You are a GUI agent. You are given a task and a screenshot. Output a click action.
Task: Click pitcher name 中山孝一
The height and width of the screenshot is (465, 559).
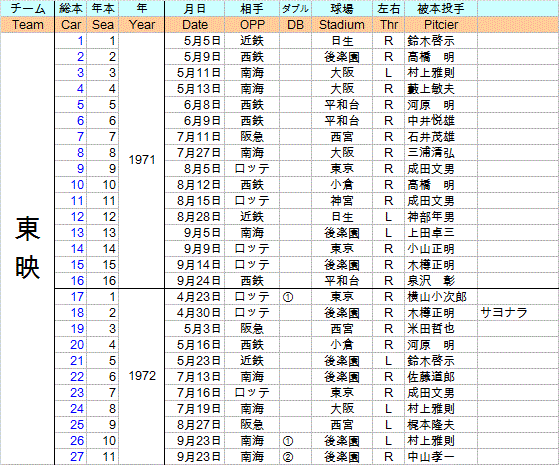click(431, 457)
